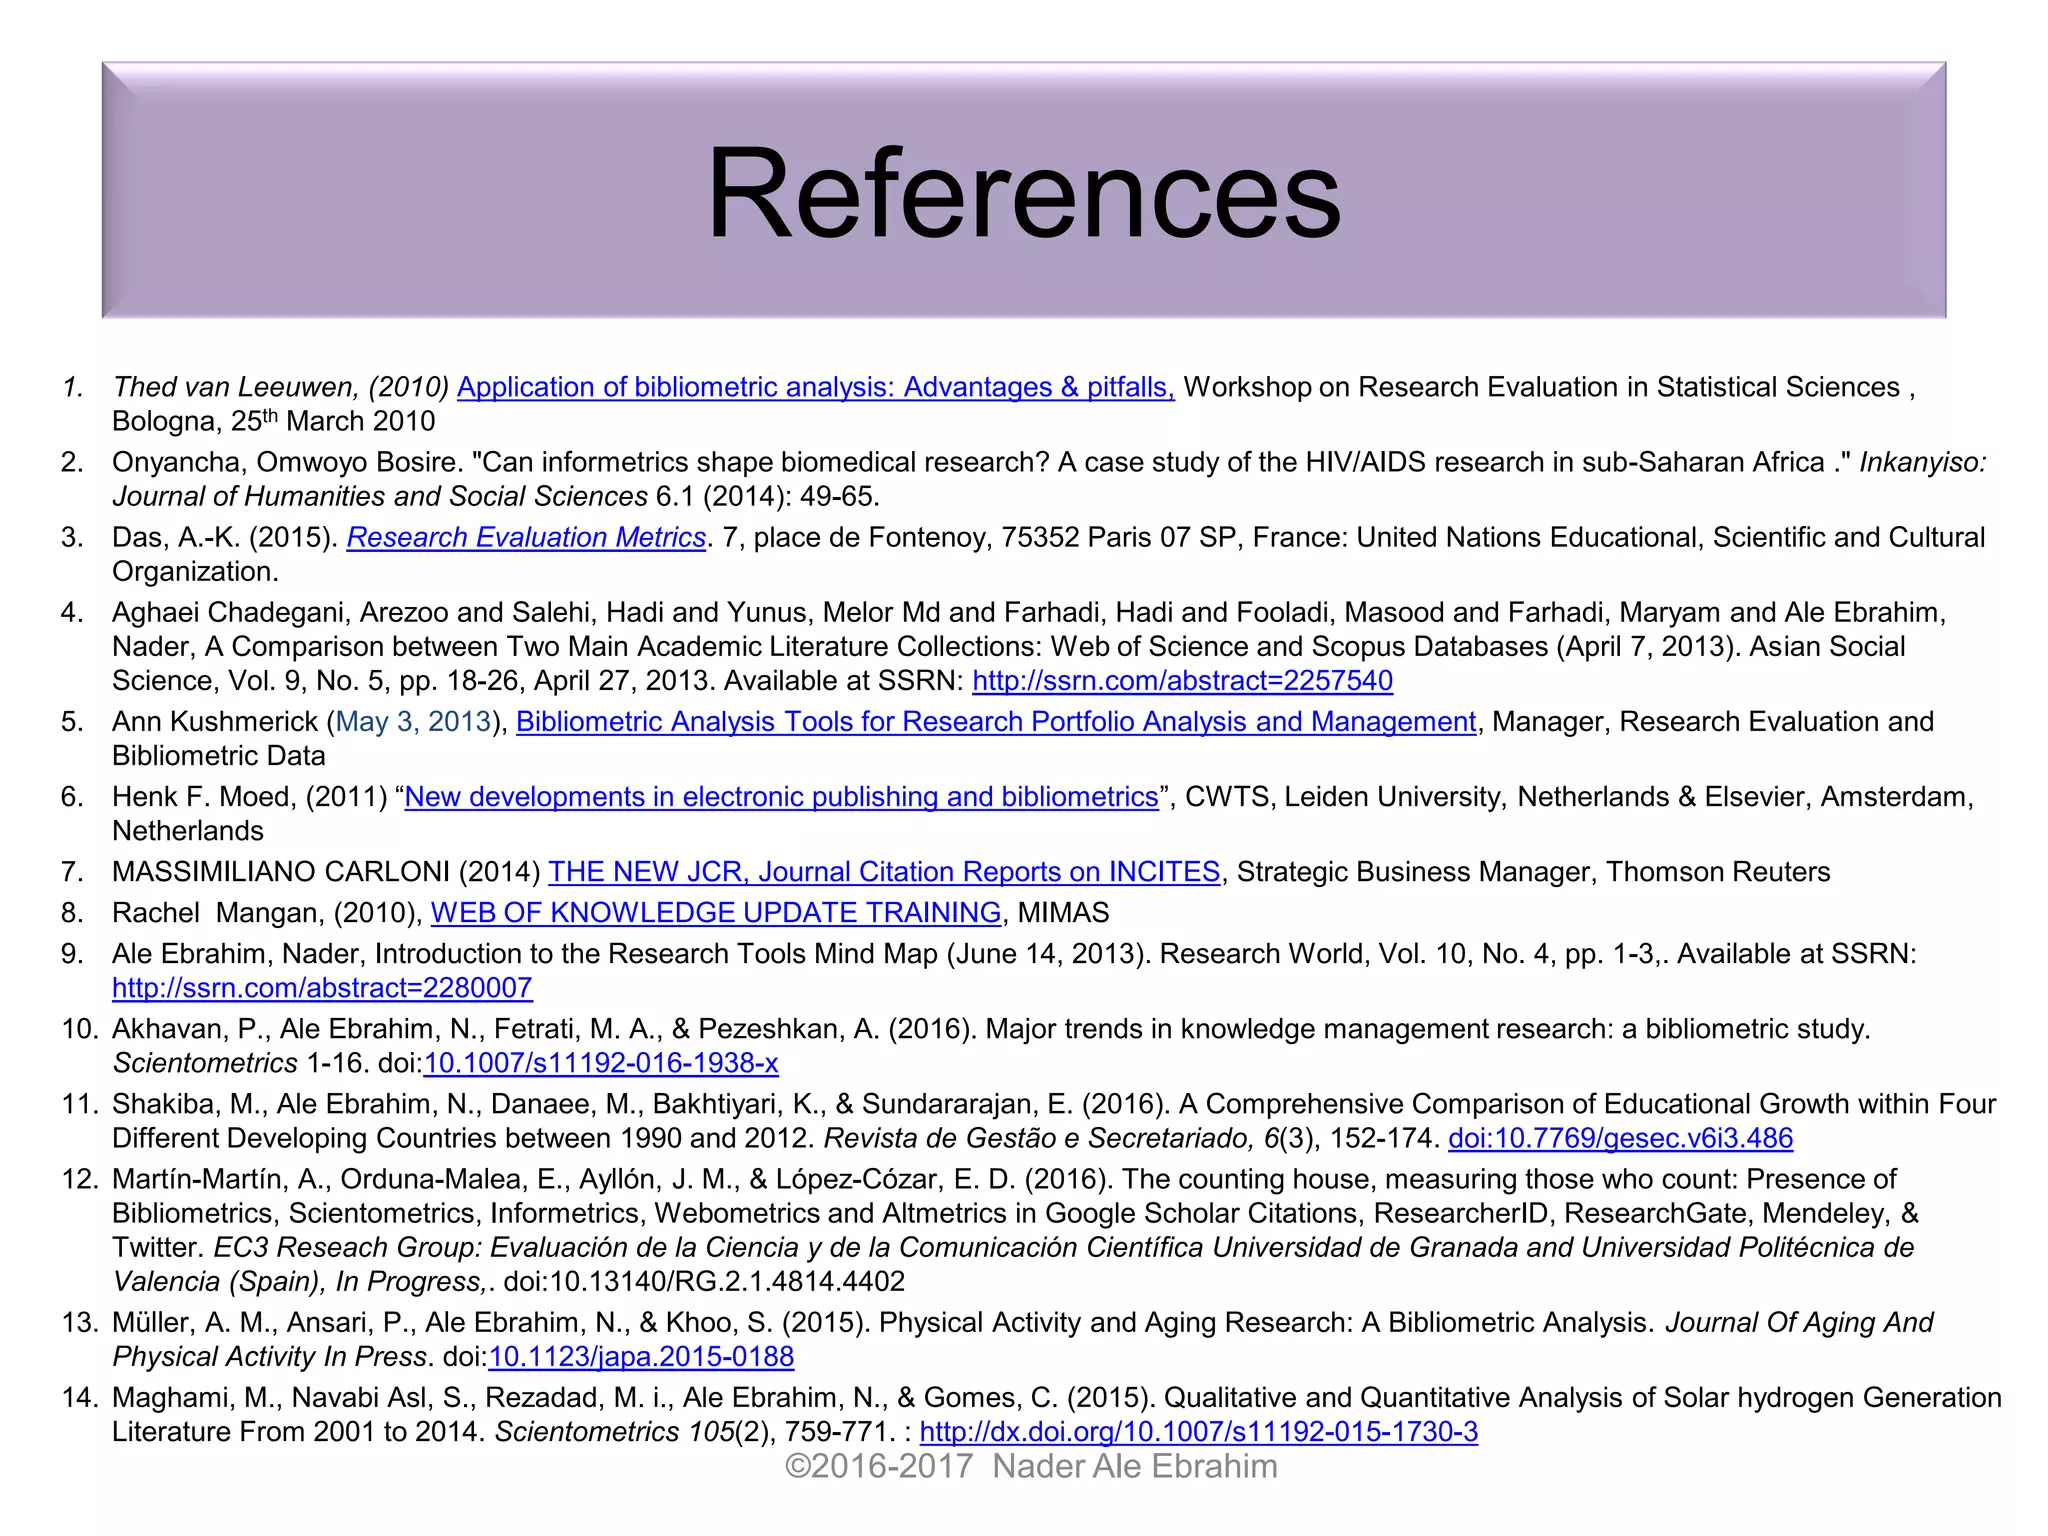The height and width of the screenshot is (1536, 2048).
Task: Click 'doi:10.13140/RG.2.1.4814.4402' text
Action: click(x=704, y=1281)
